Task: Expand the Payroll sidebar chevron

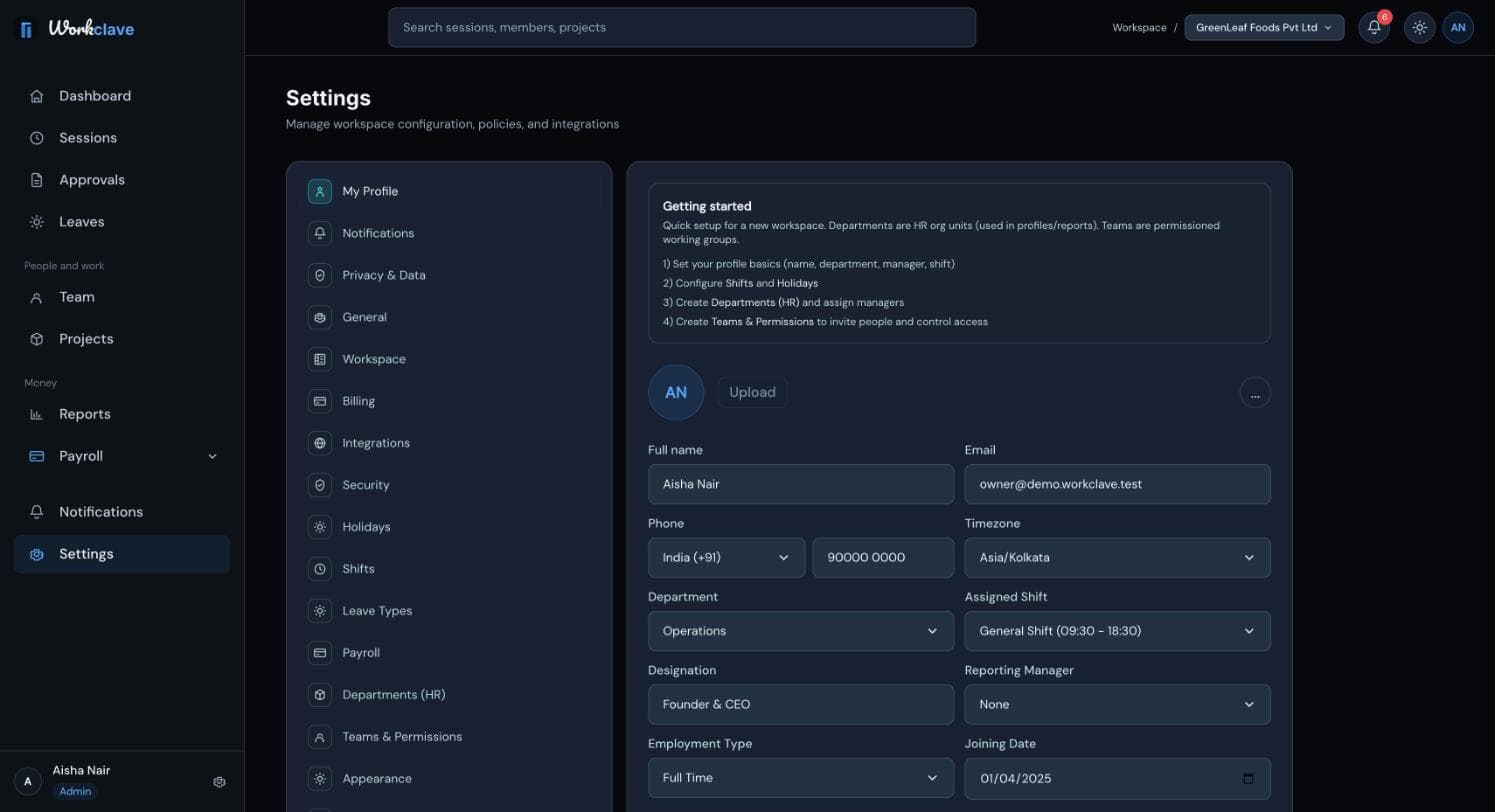Action: pos(212,456)
